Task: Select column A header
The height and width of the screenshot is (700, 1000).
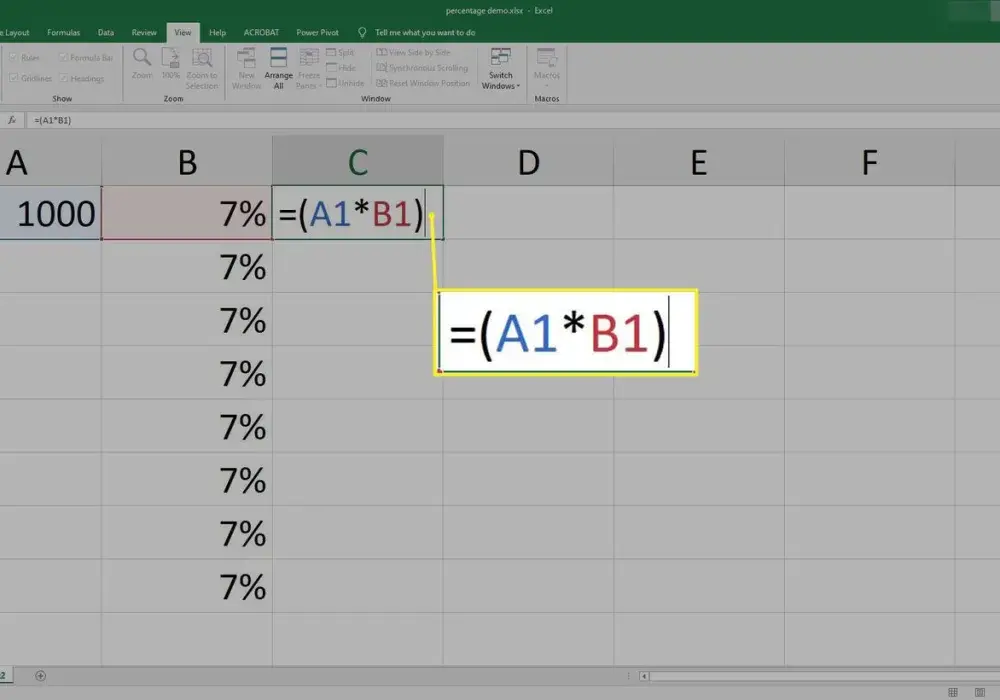Action: 50,162
